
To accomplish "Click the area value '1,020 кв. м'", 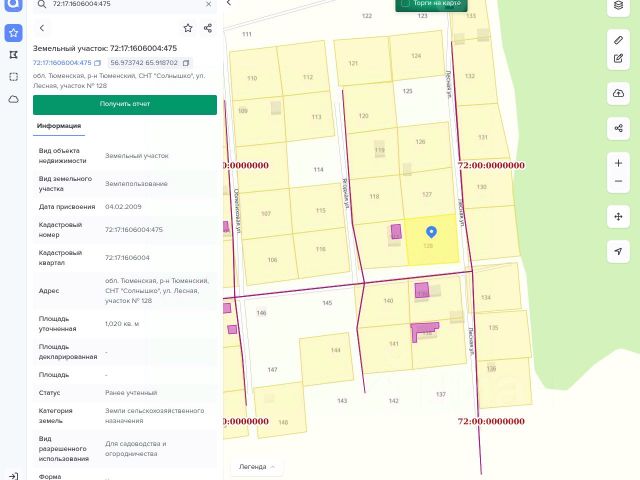I will click(122, 324).
